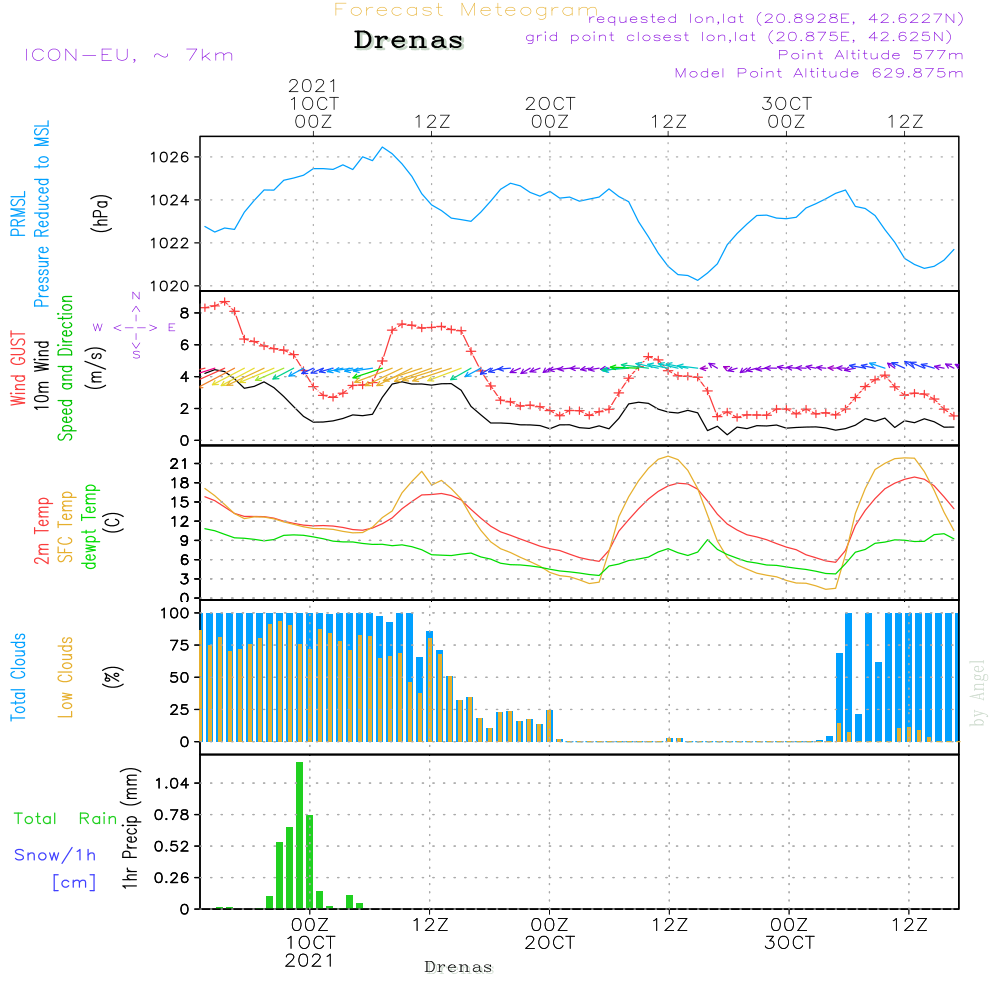This screenshot has height=1000, width=1000.
Task: Click the '21' temperature axis value
Action: pos(180,464)
